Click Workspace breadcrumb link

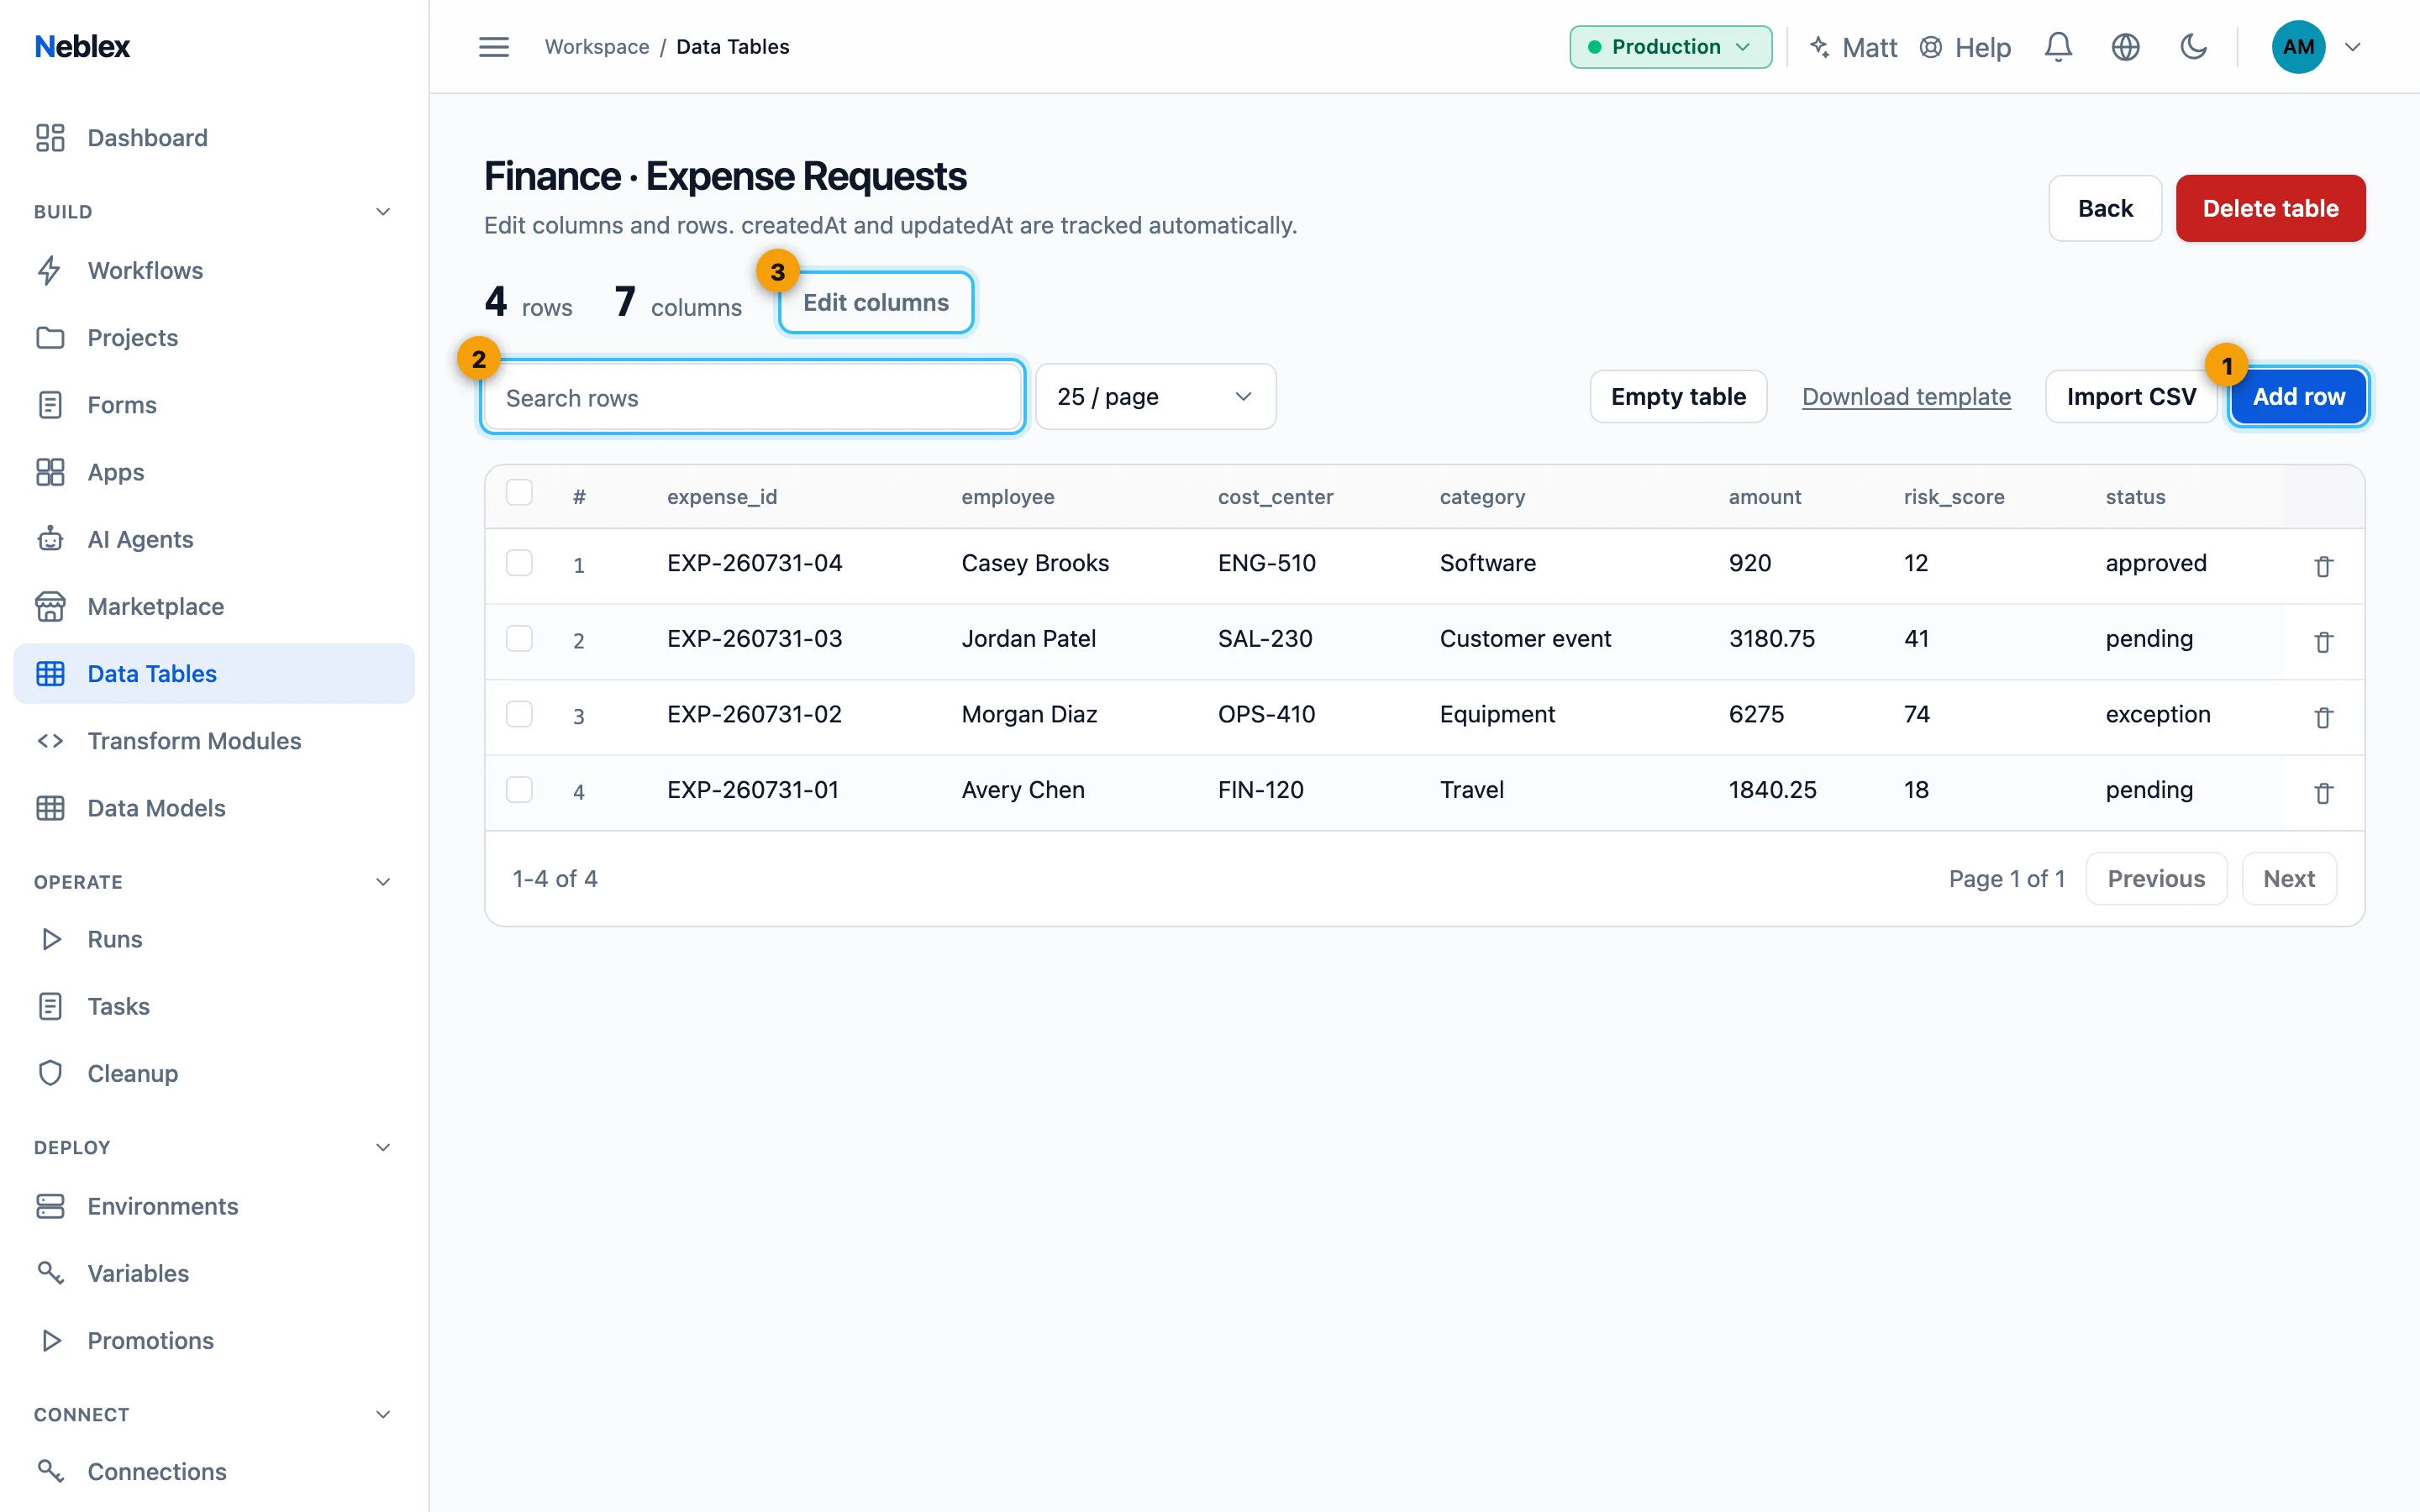pos(597,47)
